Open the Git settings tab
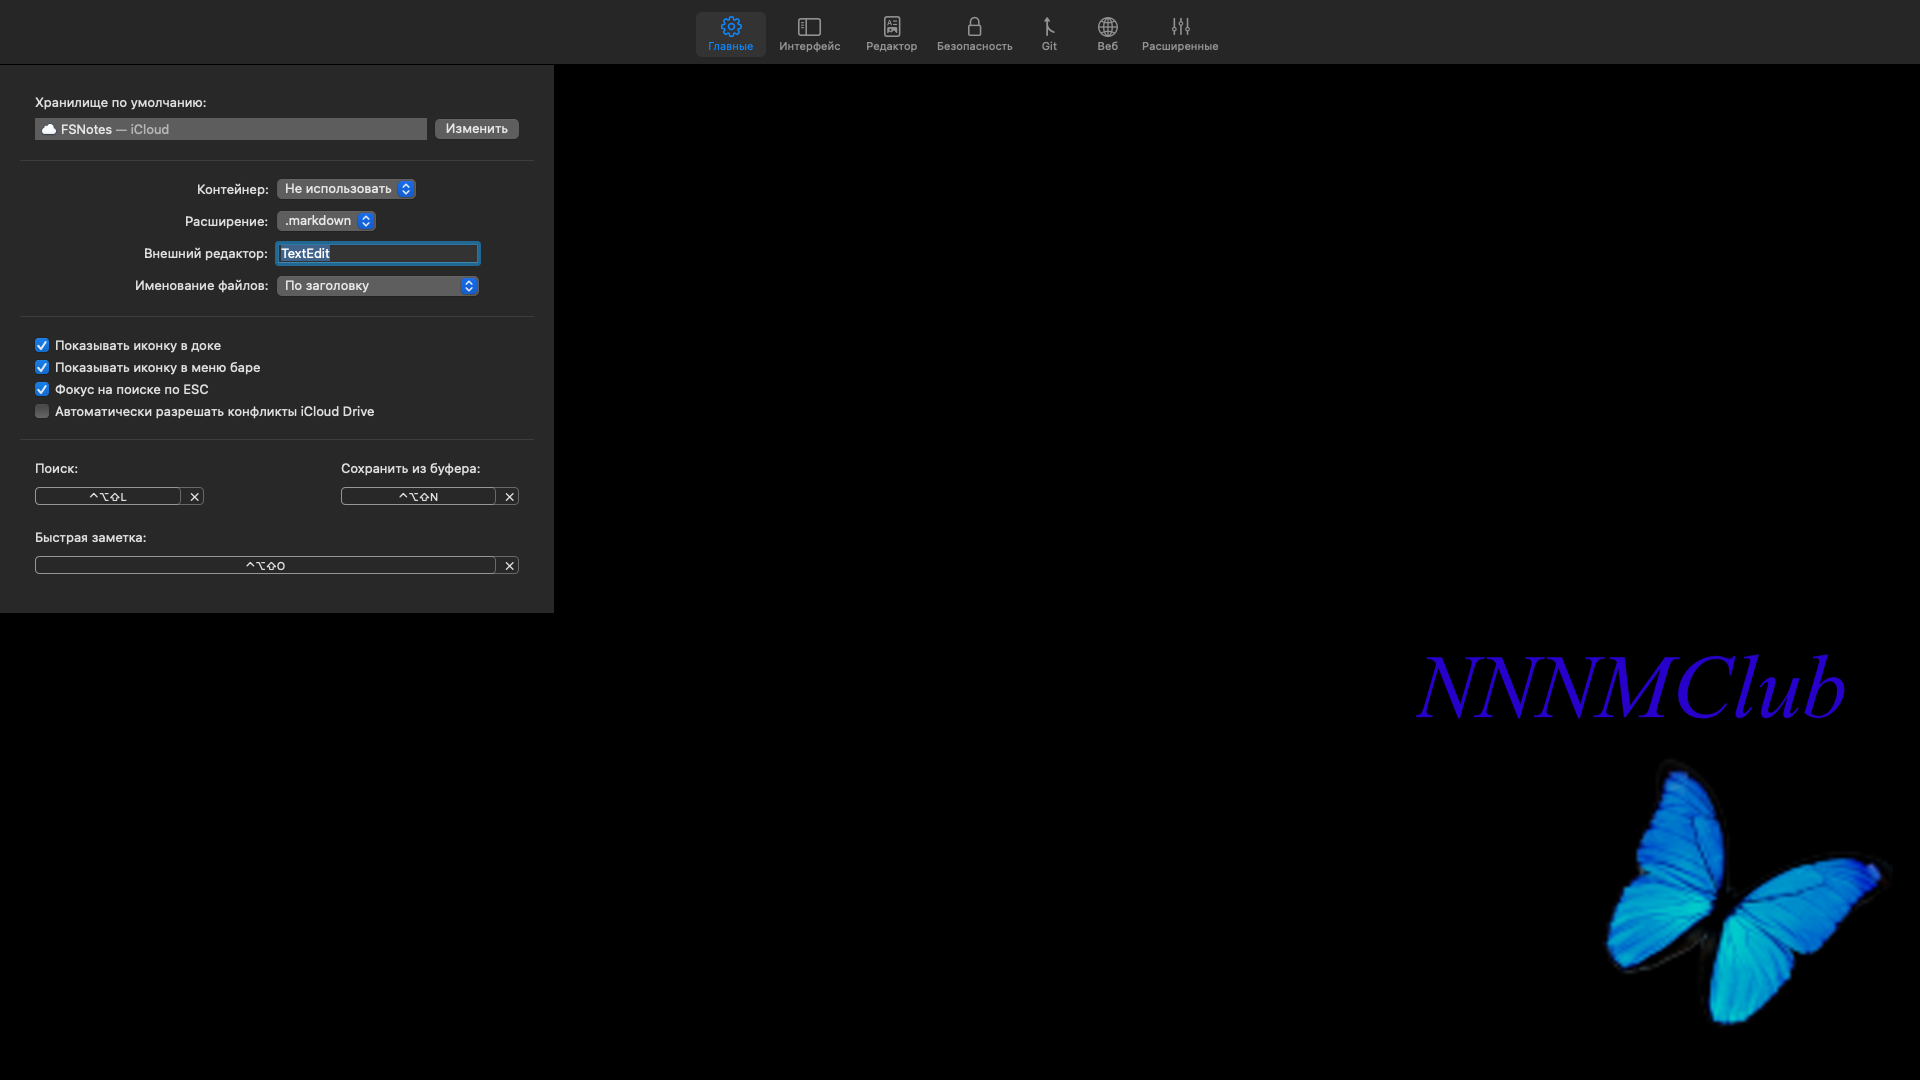Screen dimensions: 1920x1080 [x=1048, y=33]
